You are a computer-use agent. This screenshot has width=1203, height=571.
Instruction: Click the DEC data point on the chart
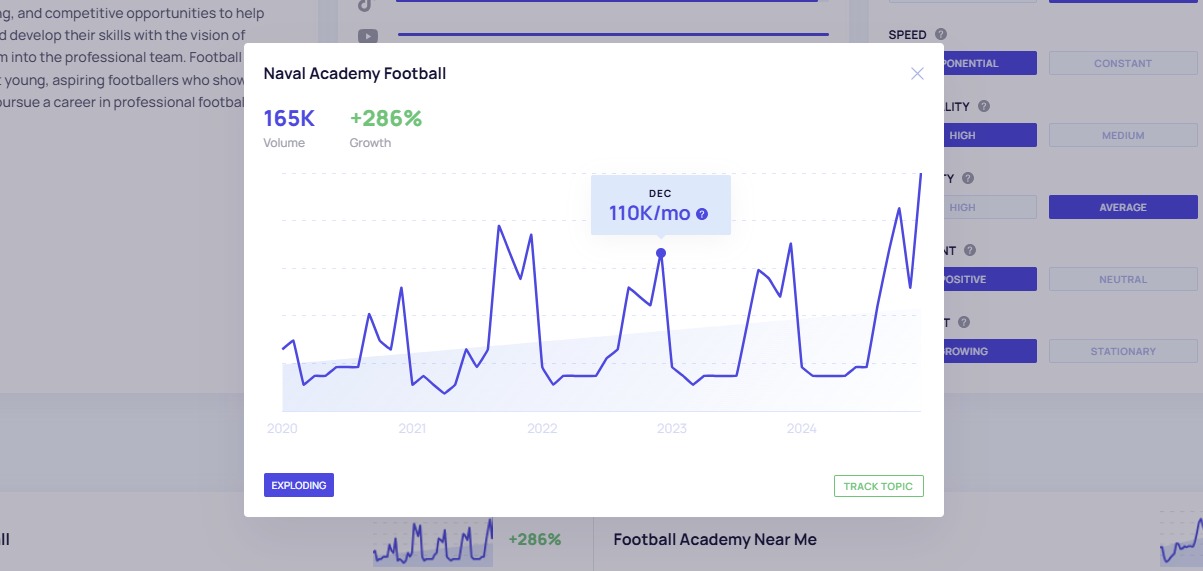coord(661,253)
